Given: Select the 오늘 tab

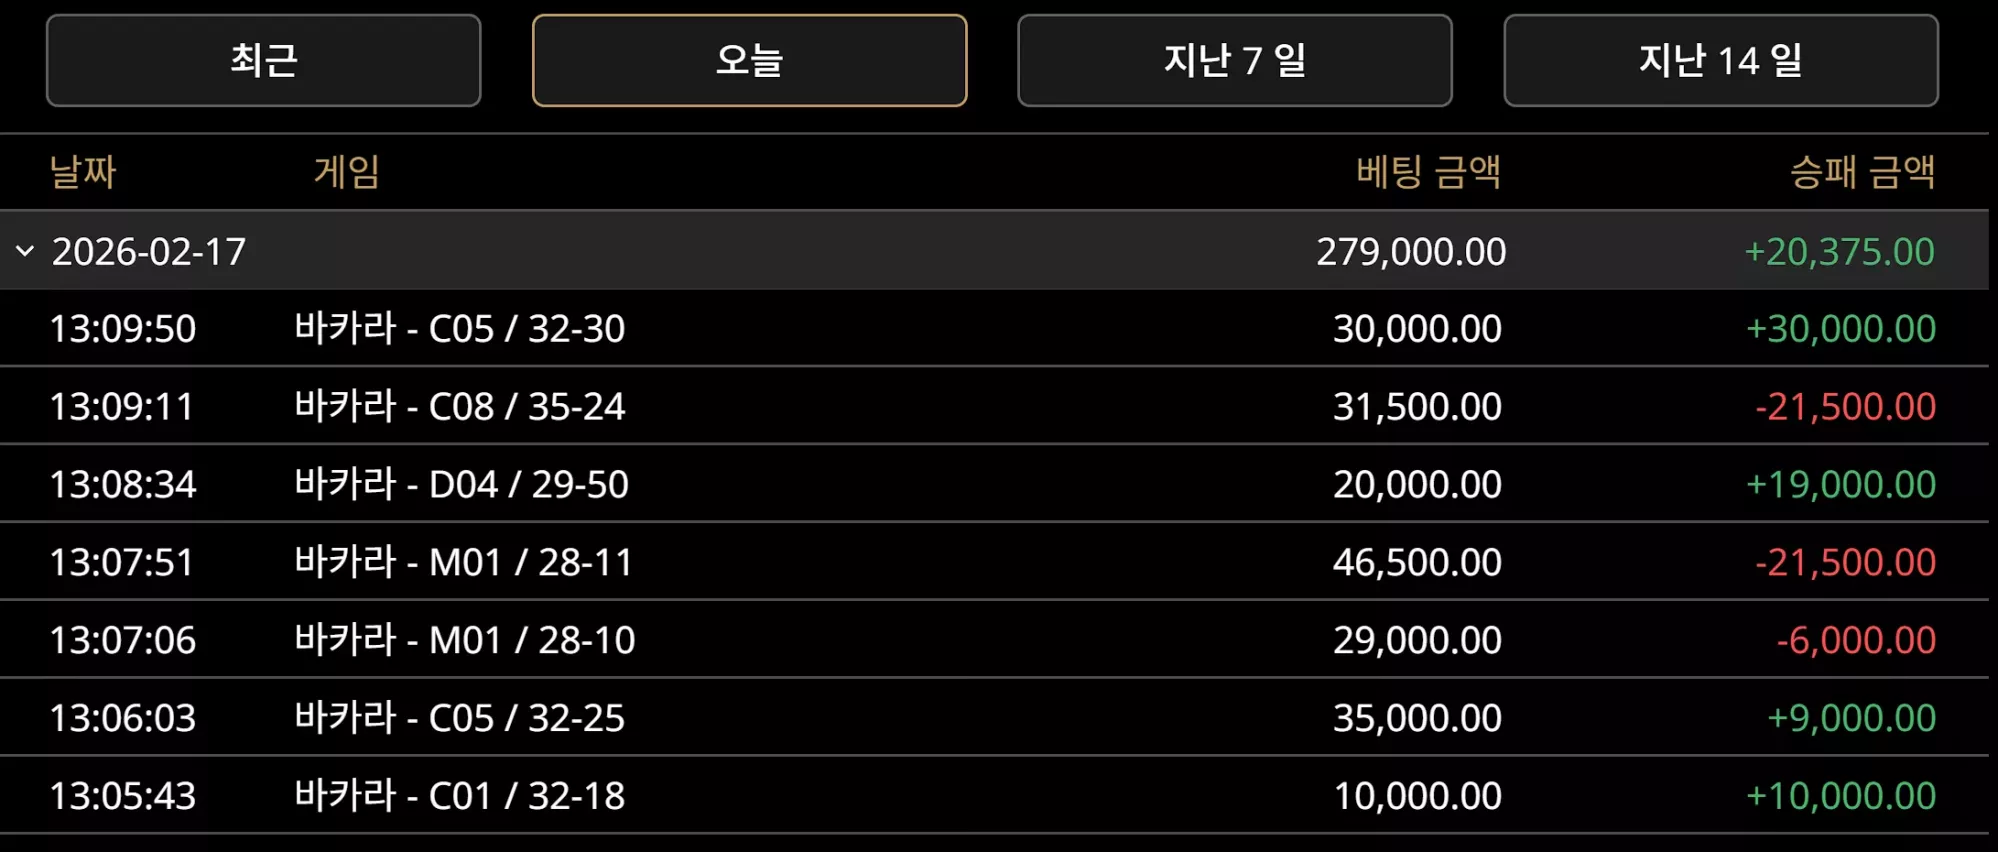Looking at the screenshot, I should pyautogui.click(x=750, y=60).
